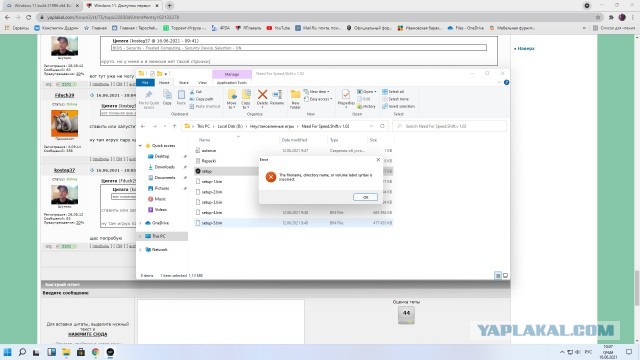640x360 pixels.
Task: Select Pictures in the navigation pane
Action: (162, 188)
